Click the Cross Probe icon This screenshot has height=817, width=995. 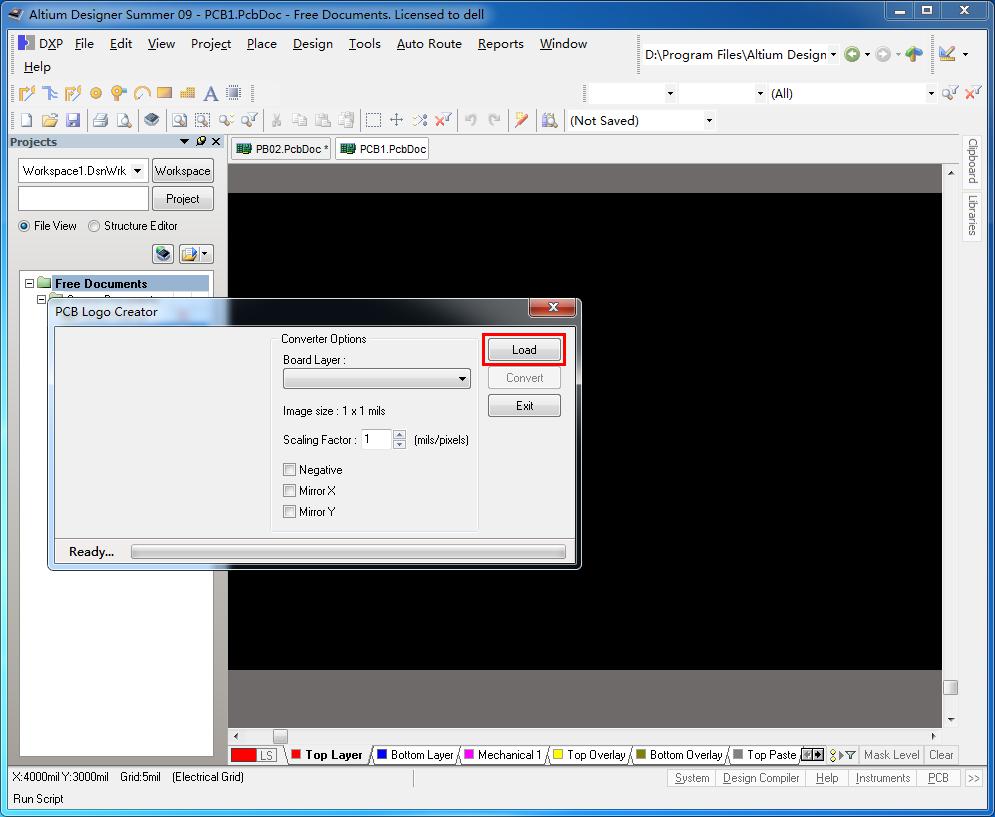pyautogui.click(x=522, y=120)
